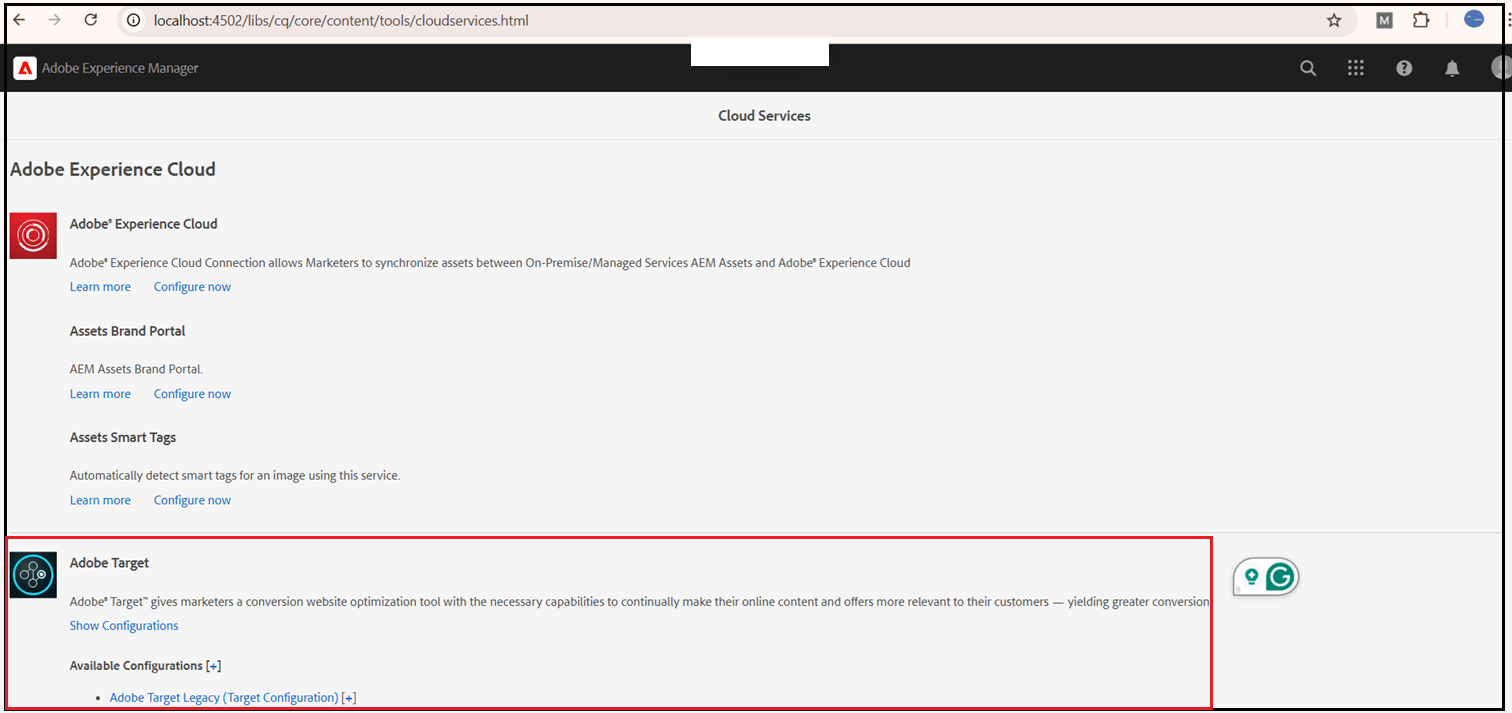Click the 'AEM Assets Brand Portal.' description text
The width and height of the screenshot is (1512, 713).
tap(136, 369)
